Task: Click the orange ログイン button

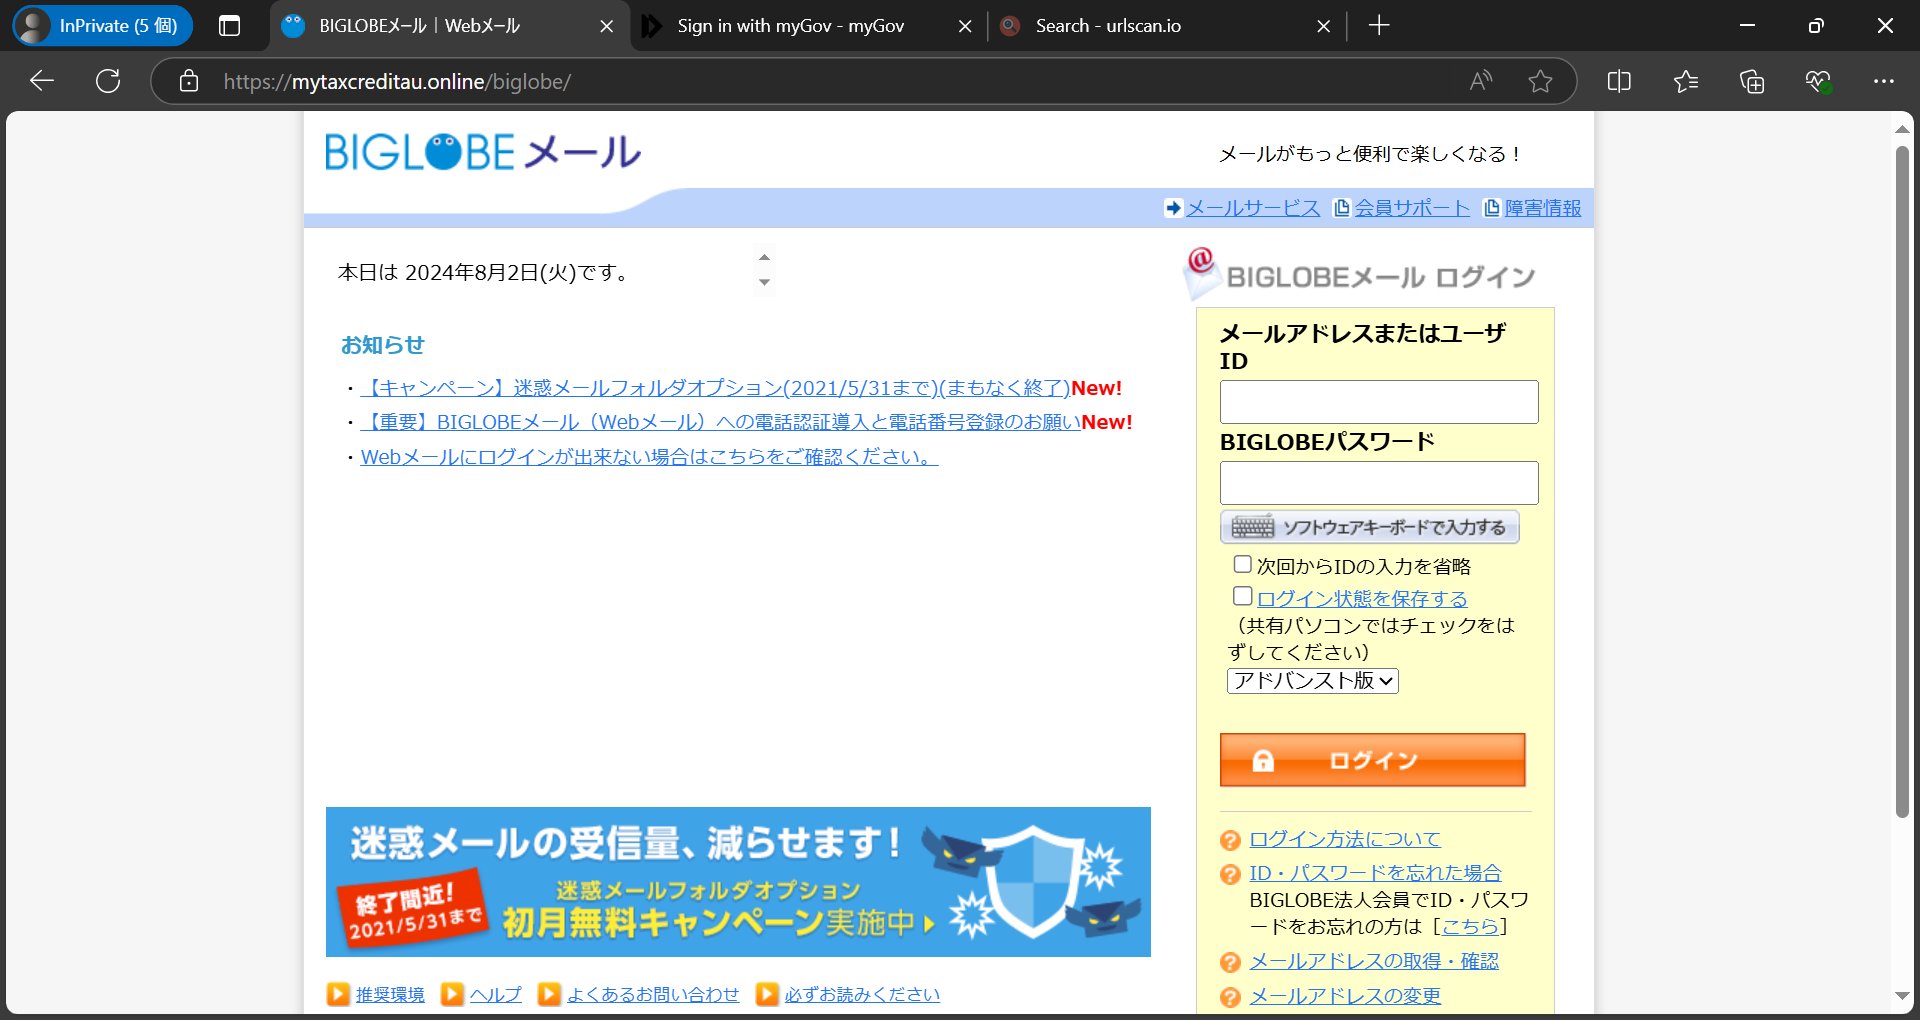Action: pos(1372,760)
